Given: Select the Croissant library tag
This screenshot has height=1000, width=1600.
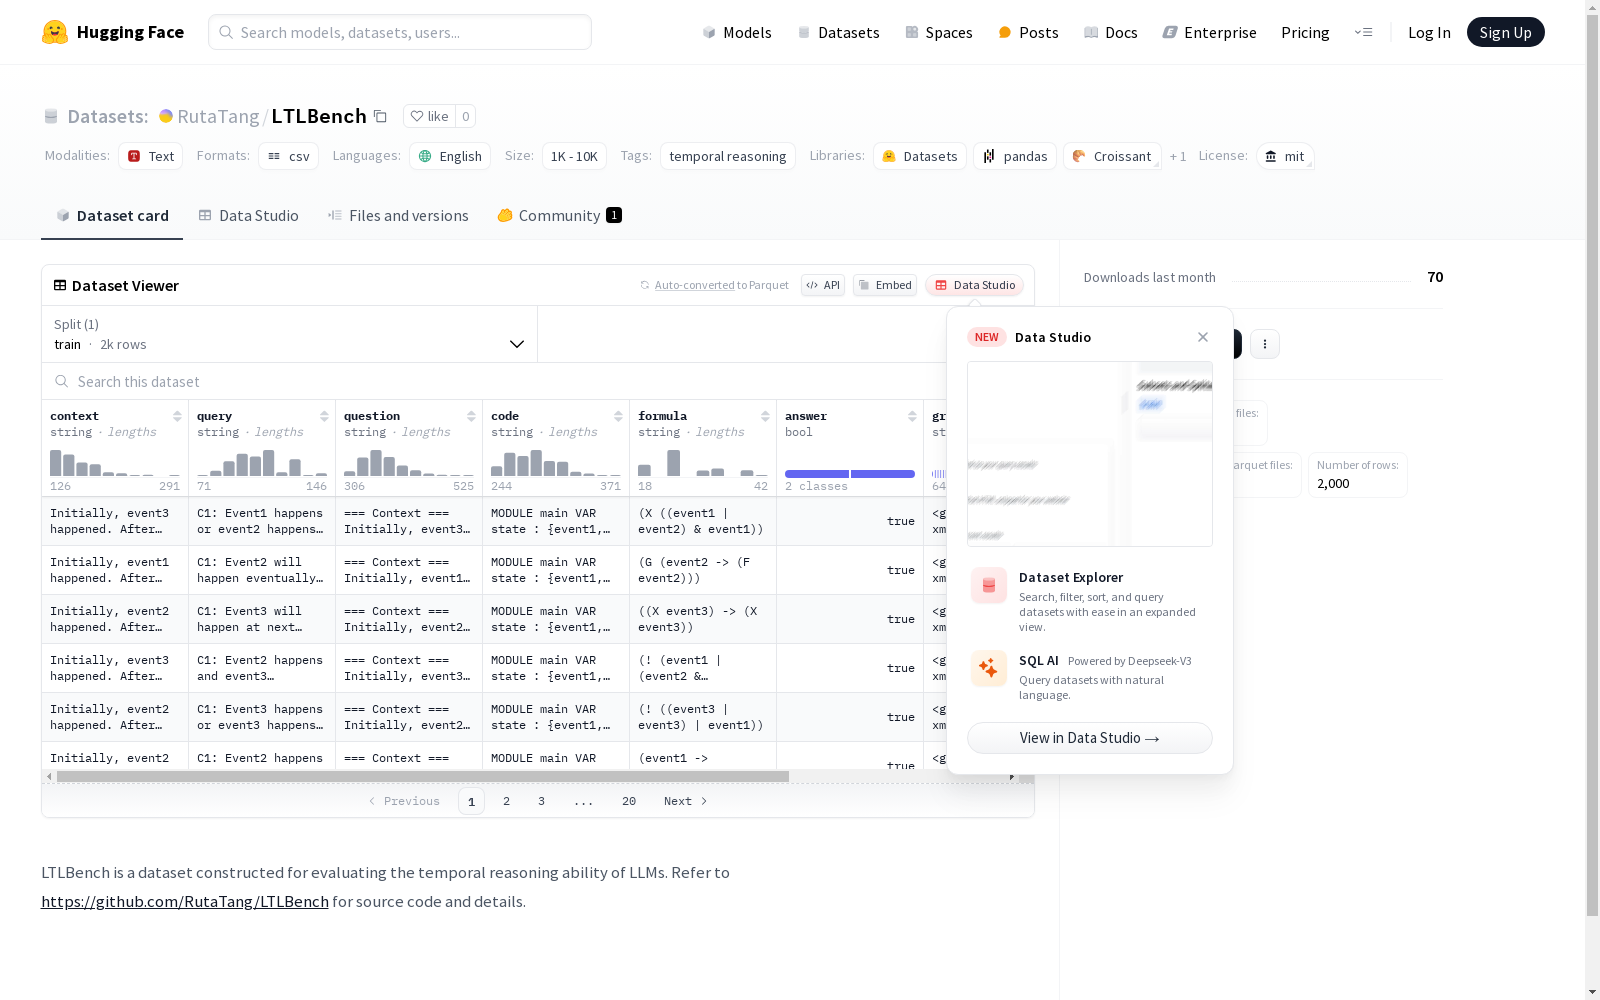Looking at the screenshot, I should (1112, 156).
